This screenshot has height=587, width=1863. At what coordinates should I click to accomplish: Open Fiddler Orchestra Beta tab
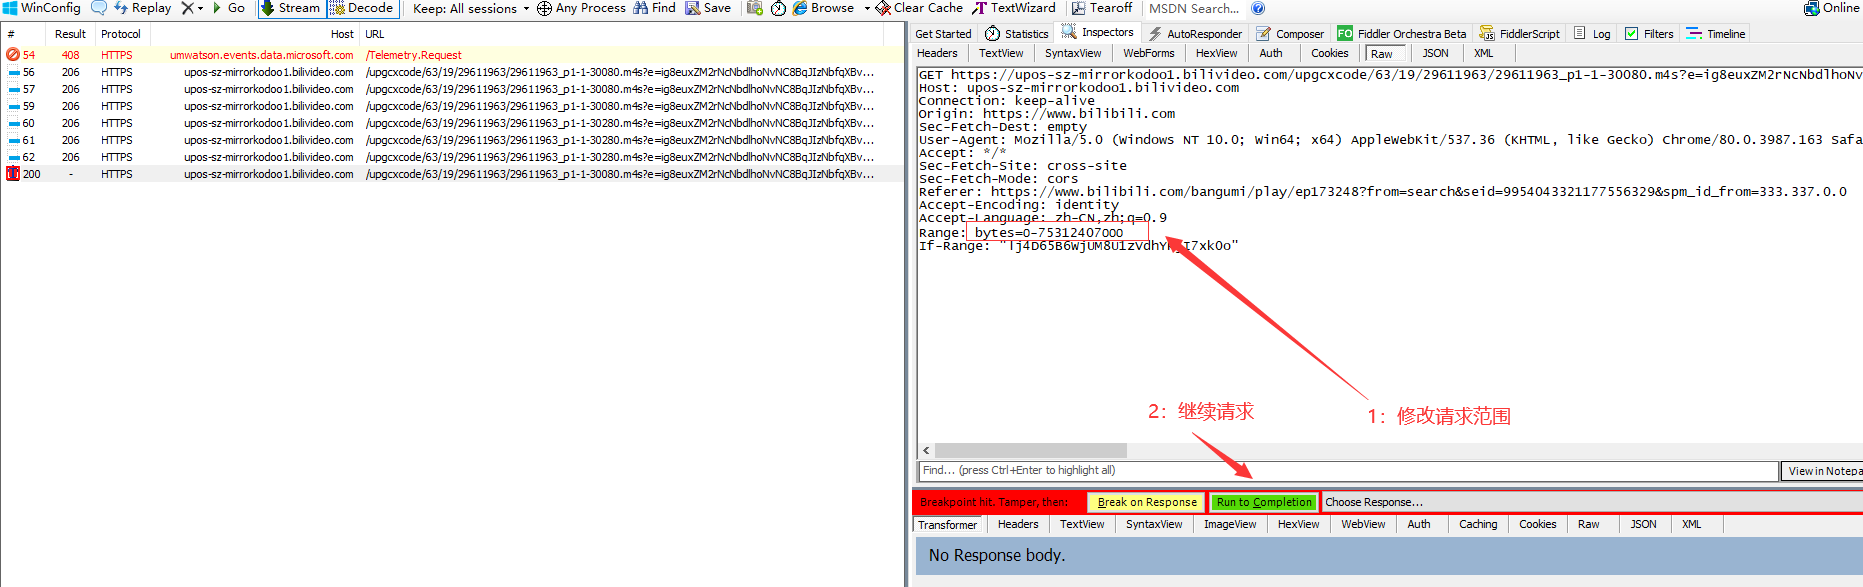(1402, 34)
